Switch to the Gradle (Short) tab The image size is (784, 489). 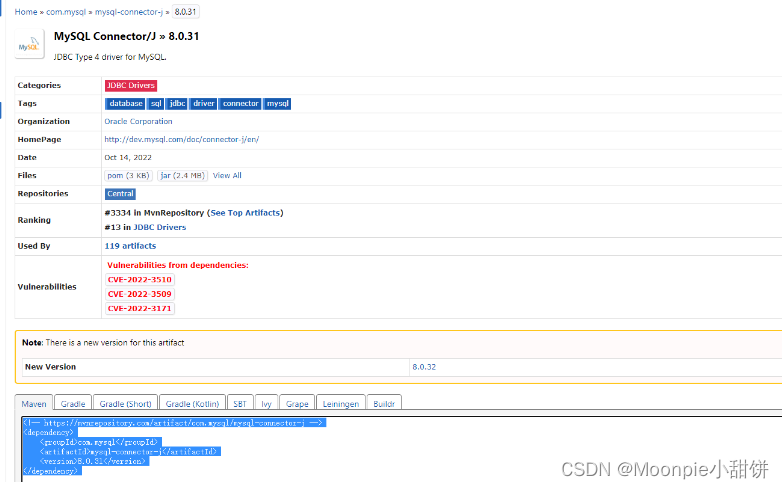pyautogui.click(x=126, y=404)
